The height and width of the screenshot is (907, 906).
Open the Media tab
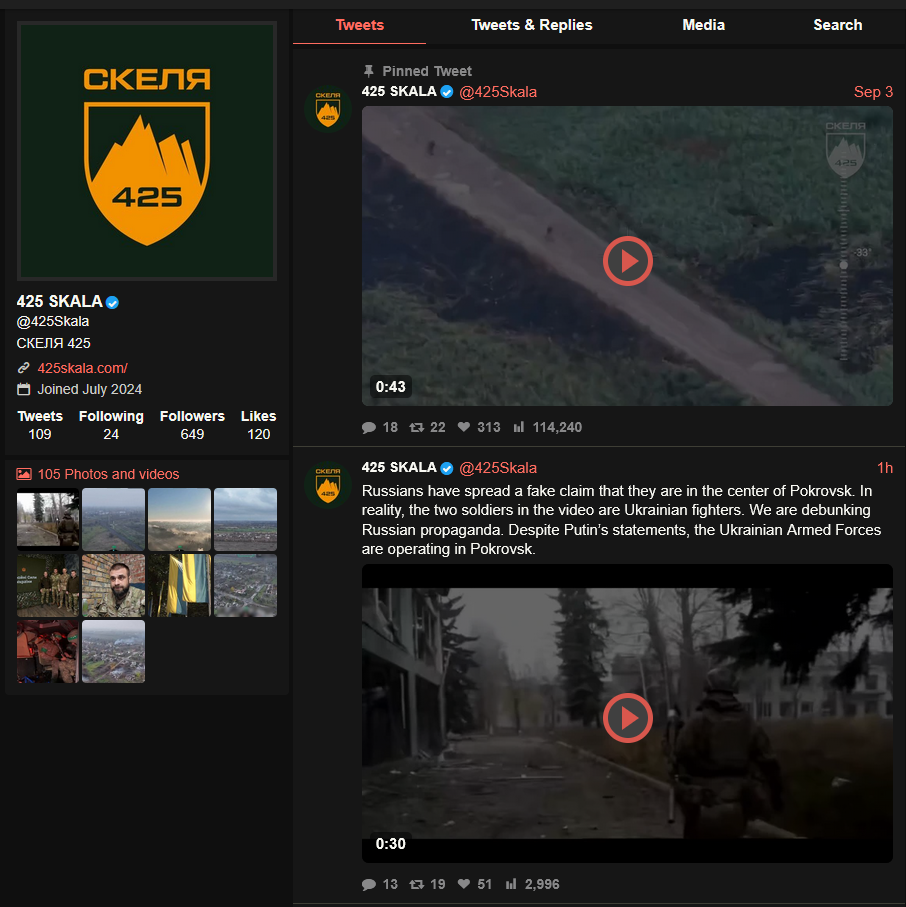pos(703,25)
